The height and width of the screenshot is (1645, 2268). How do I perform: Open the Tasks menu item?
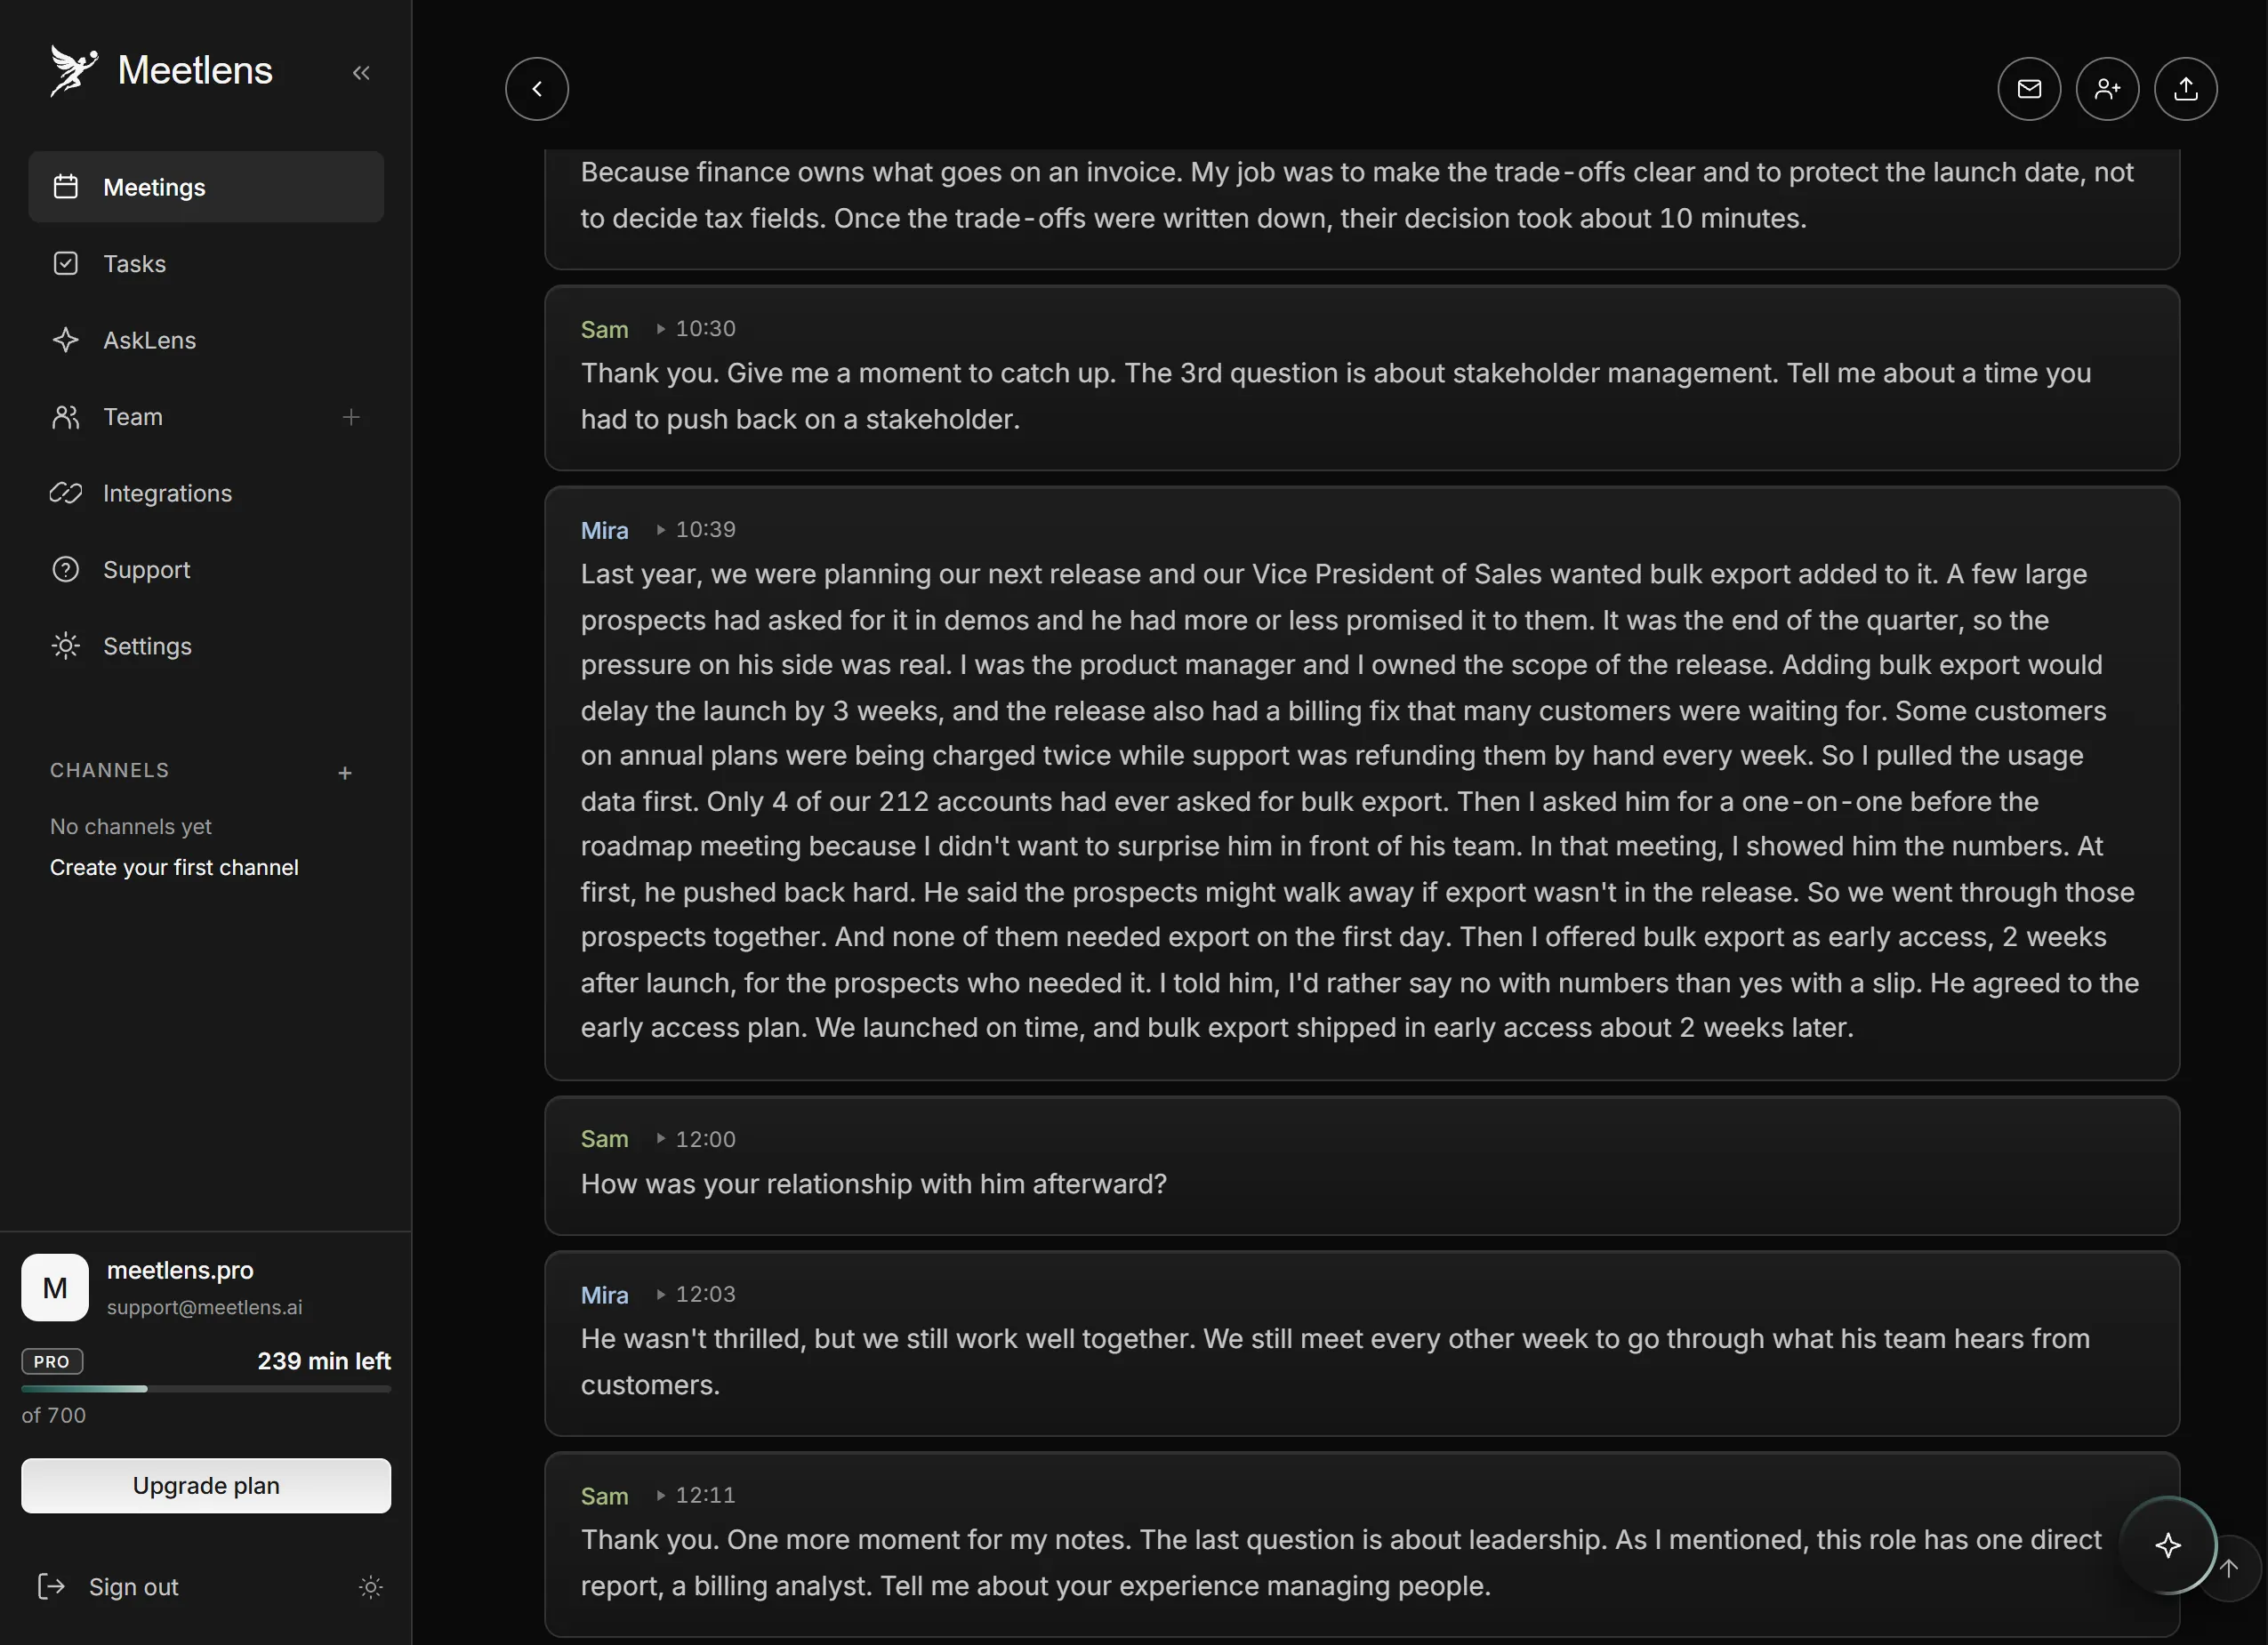206,264
